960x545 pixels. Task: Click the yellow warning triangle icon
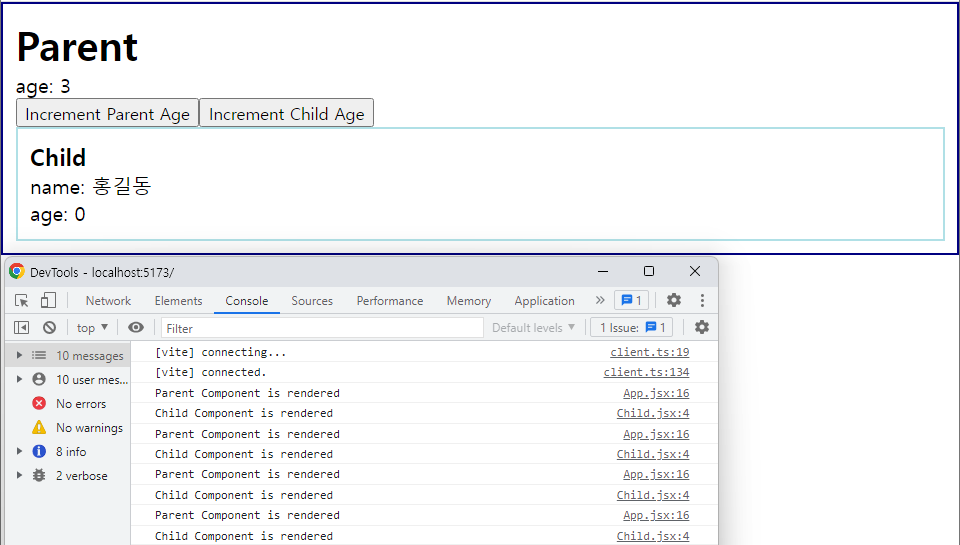[39, 427]
